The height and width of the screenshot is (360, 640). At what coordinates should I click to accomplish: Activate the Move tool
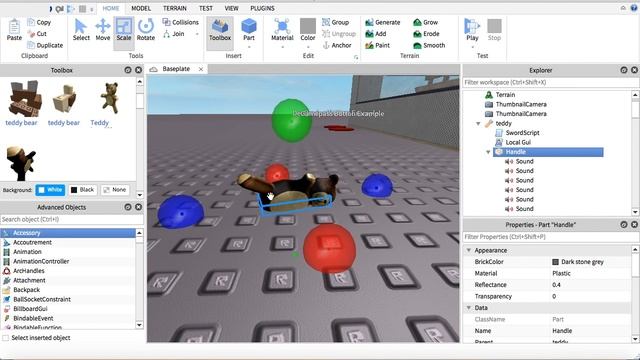[102, 30]
